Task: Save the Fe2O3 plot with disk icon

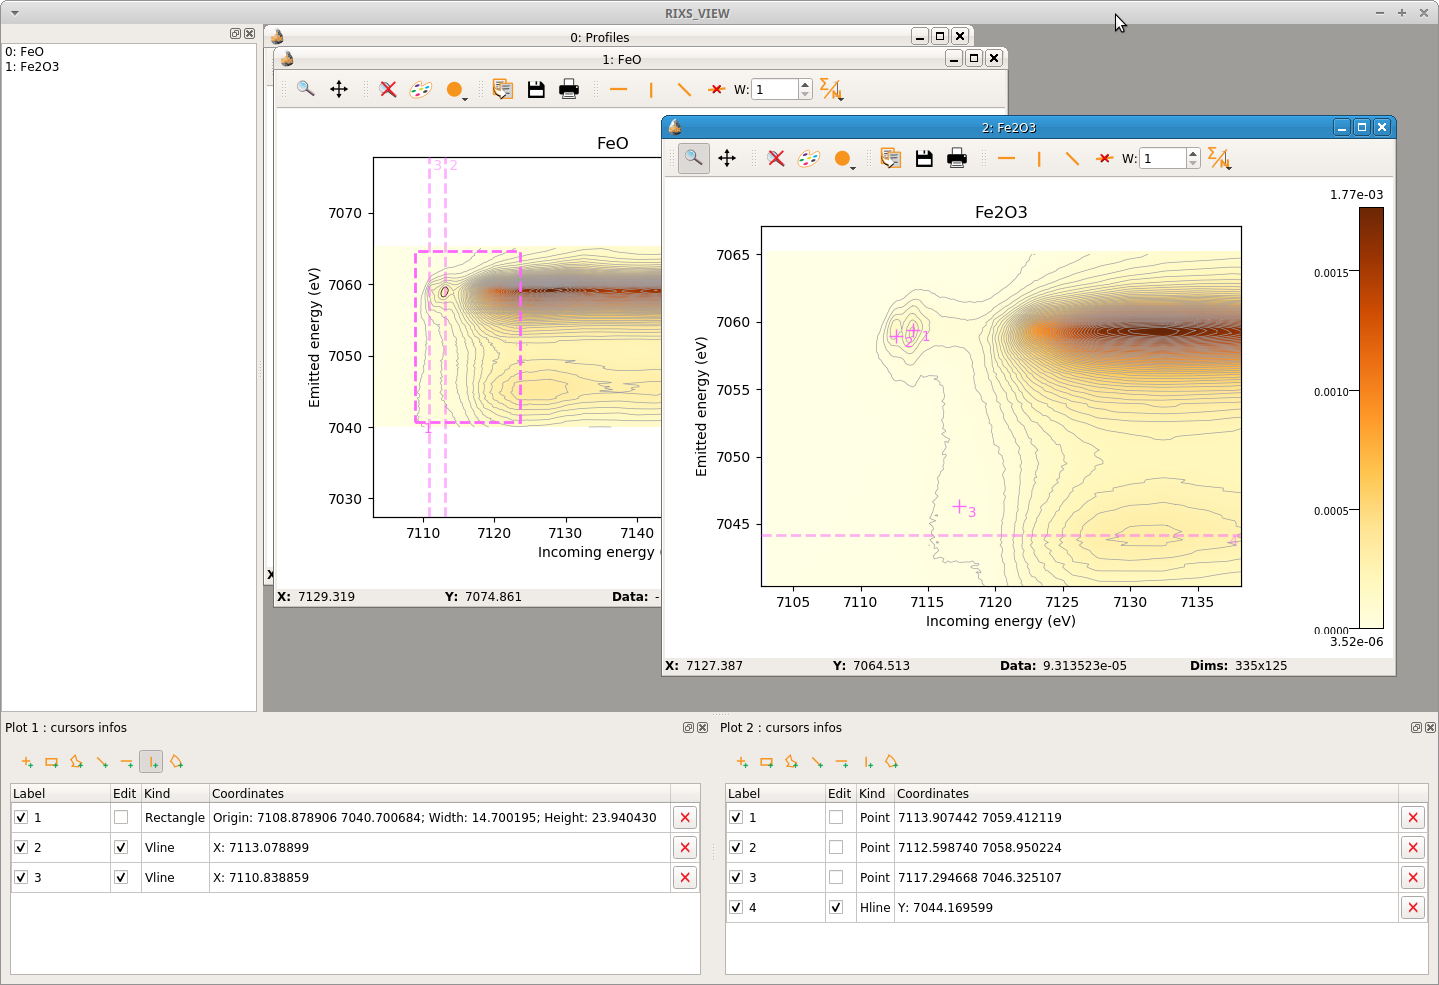Action: (924, 158)
